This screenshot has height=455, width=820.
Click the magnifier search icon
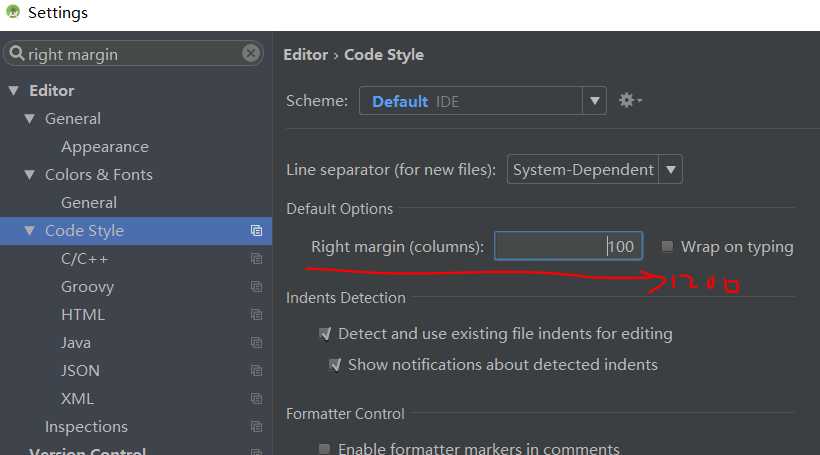tap(17, 53)
